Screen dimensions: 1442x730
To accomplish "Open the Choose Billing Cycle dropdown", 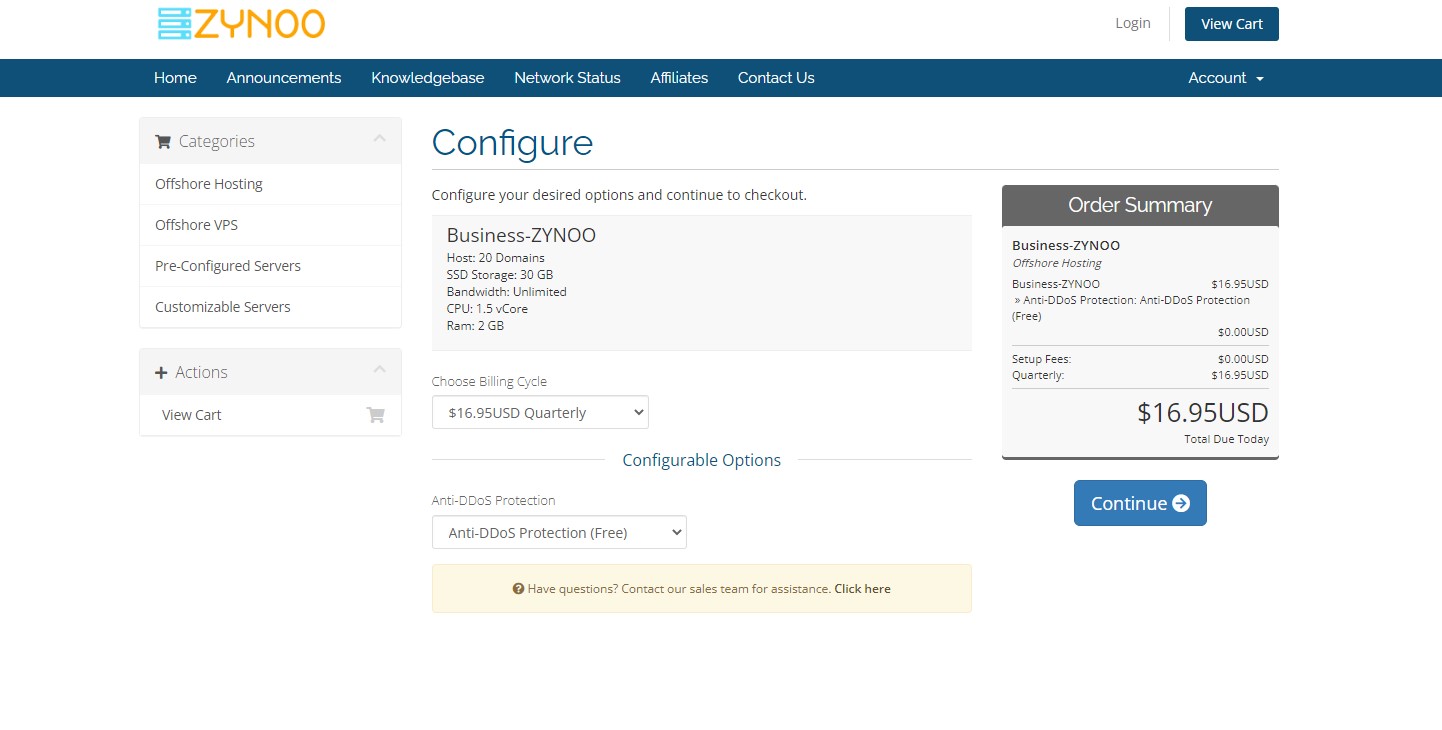I will (540, 412).
